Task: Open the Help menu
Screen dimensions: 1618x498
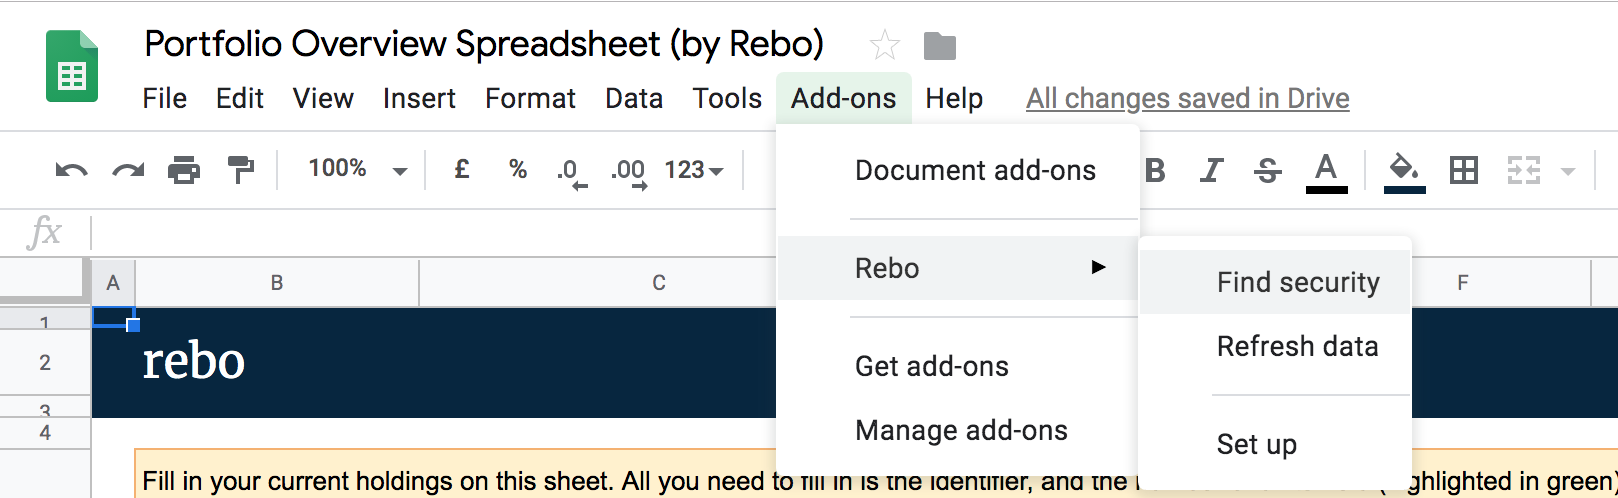Action: (x=954, y=98)
